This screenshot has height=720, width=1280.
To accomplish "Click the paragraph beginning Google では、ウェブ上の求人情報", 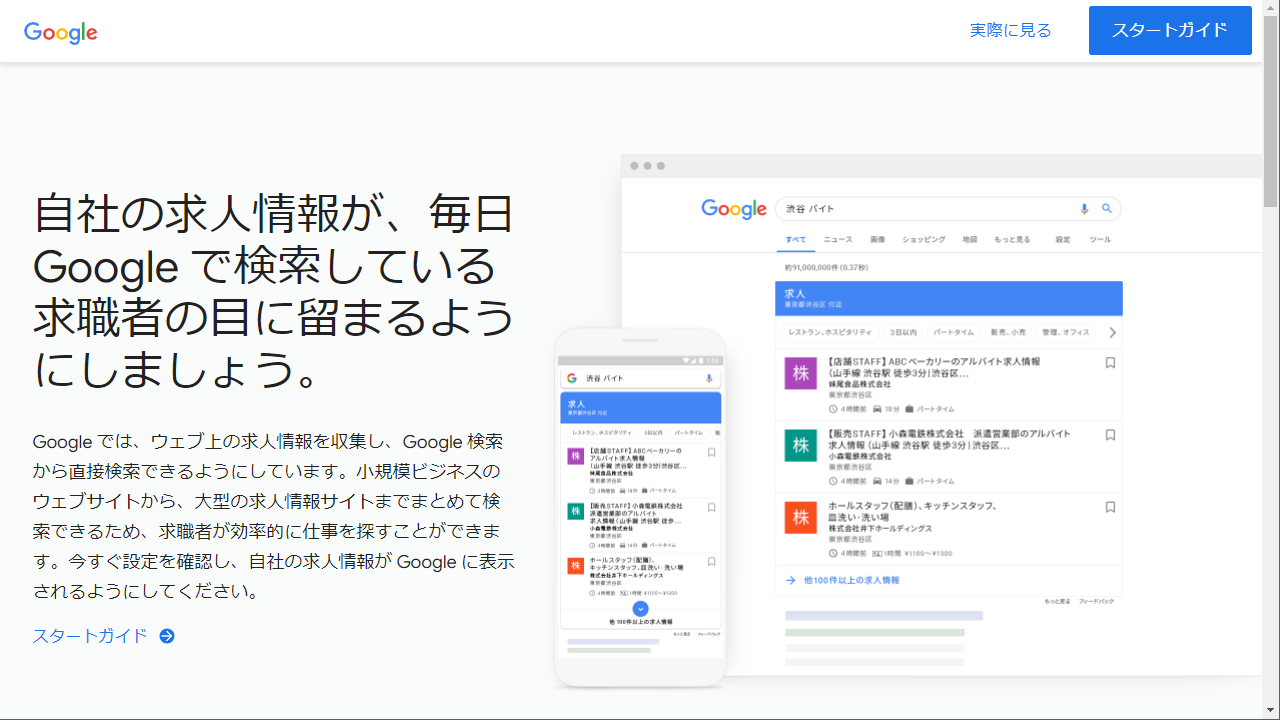I will 274,516.
